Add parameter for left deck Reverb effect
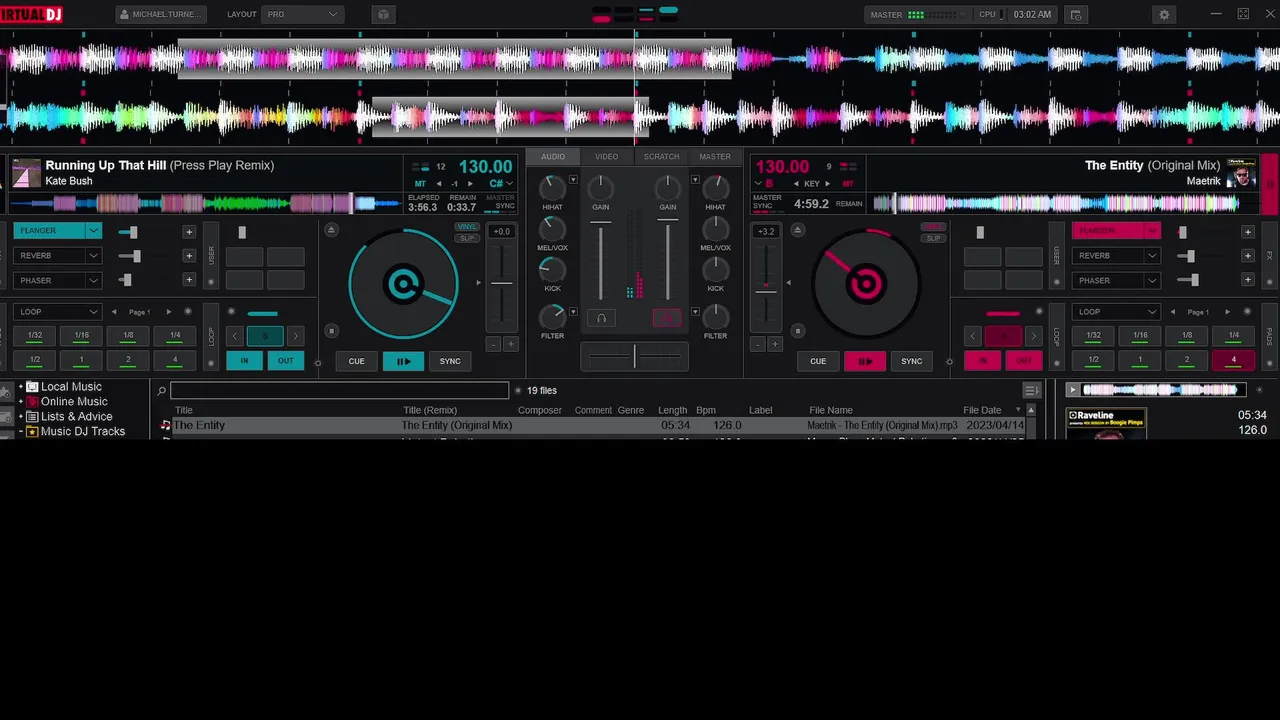1280x720 pixels. pos(188,256)
